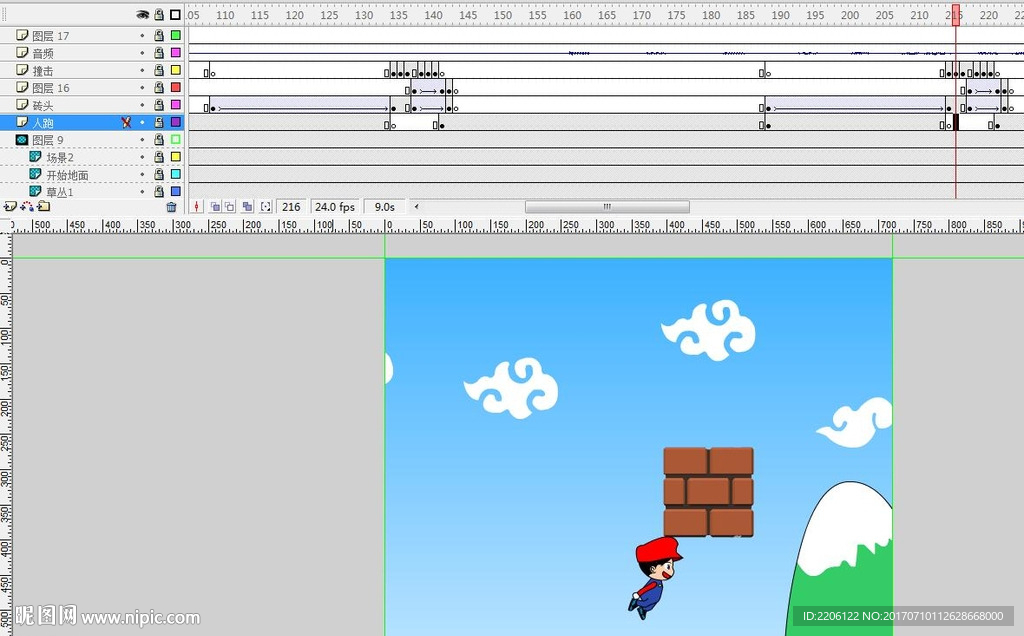This screenshot has width=1024, height=636.
Task: Lock all layers using header padlock icon
Action: tap(159, 14)
